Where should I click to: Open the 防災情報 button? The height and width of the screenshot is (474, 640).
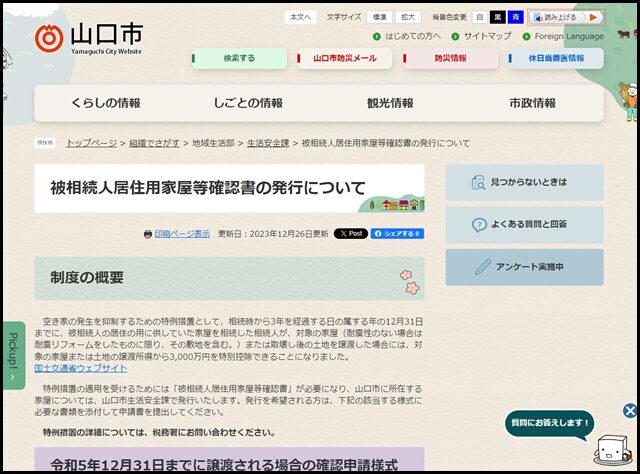click(450, 58)
